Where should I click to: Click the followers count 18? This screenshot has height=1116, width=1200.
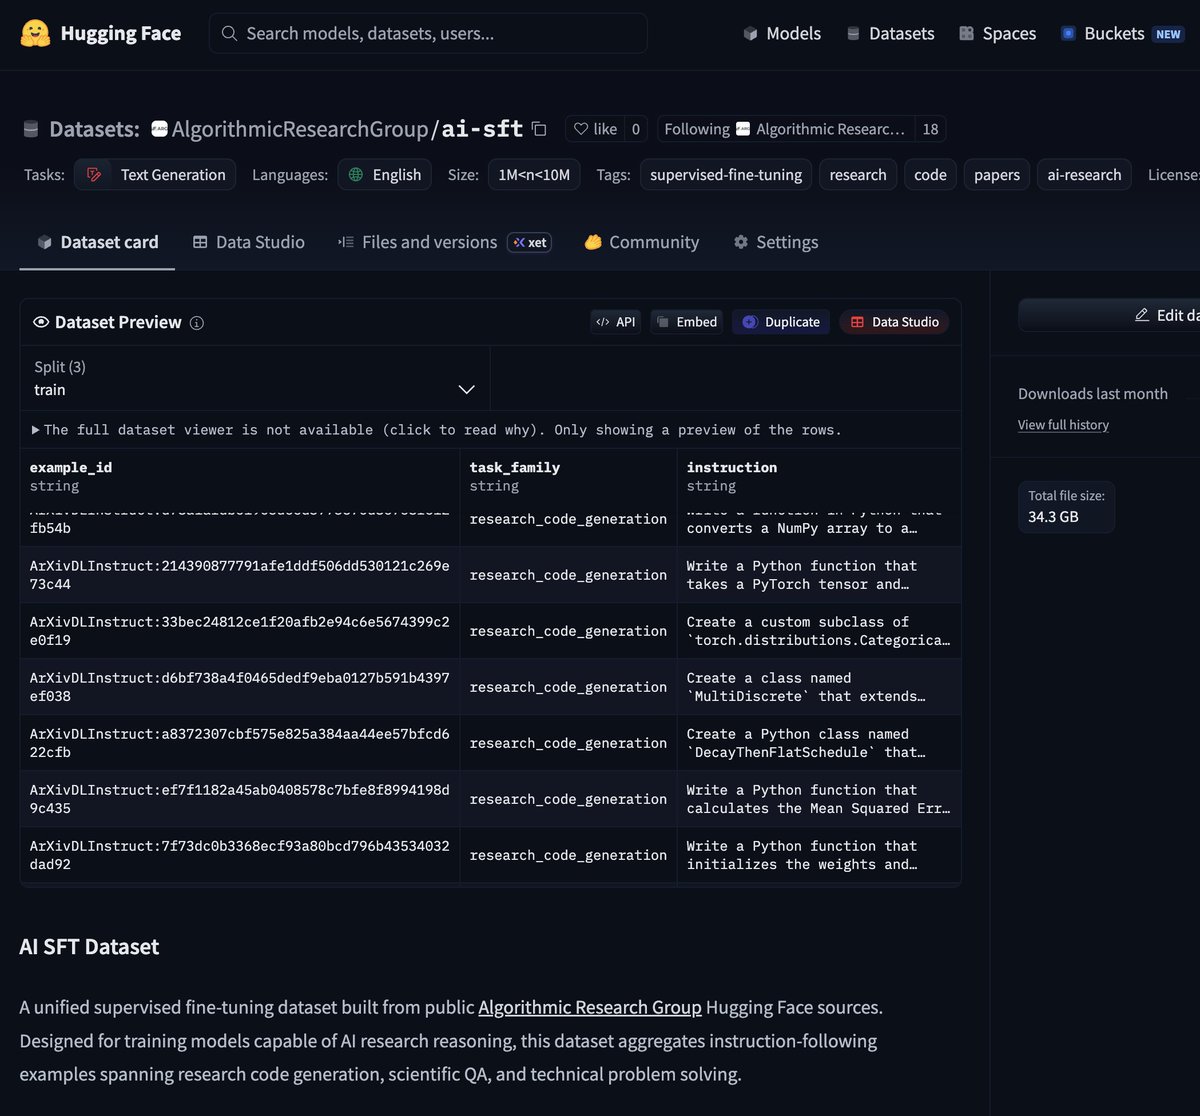coord(930,129)
